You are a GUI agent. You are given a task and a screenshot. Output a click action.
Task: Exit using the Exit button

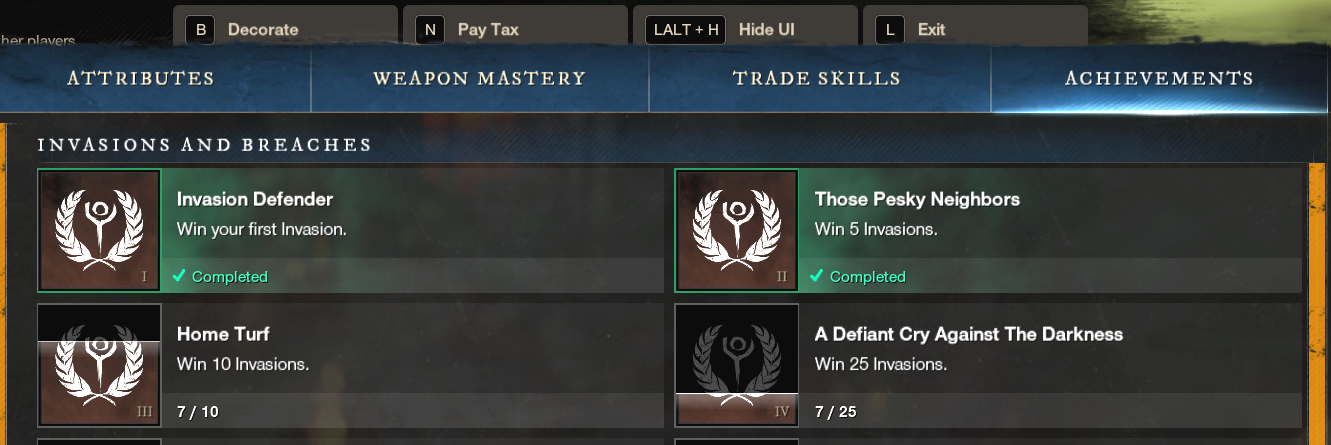click(x=975, y=27)
